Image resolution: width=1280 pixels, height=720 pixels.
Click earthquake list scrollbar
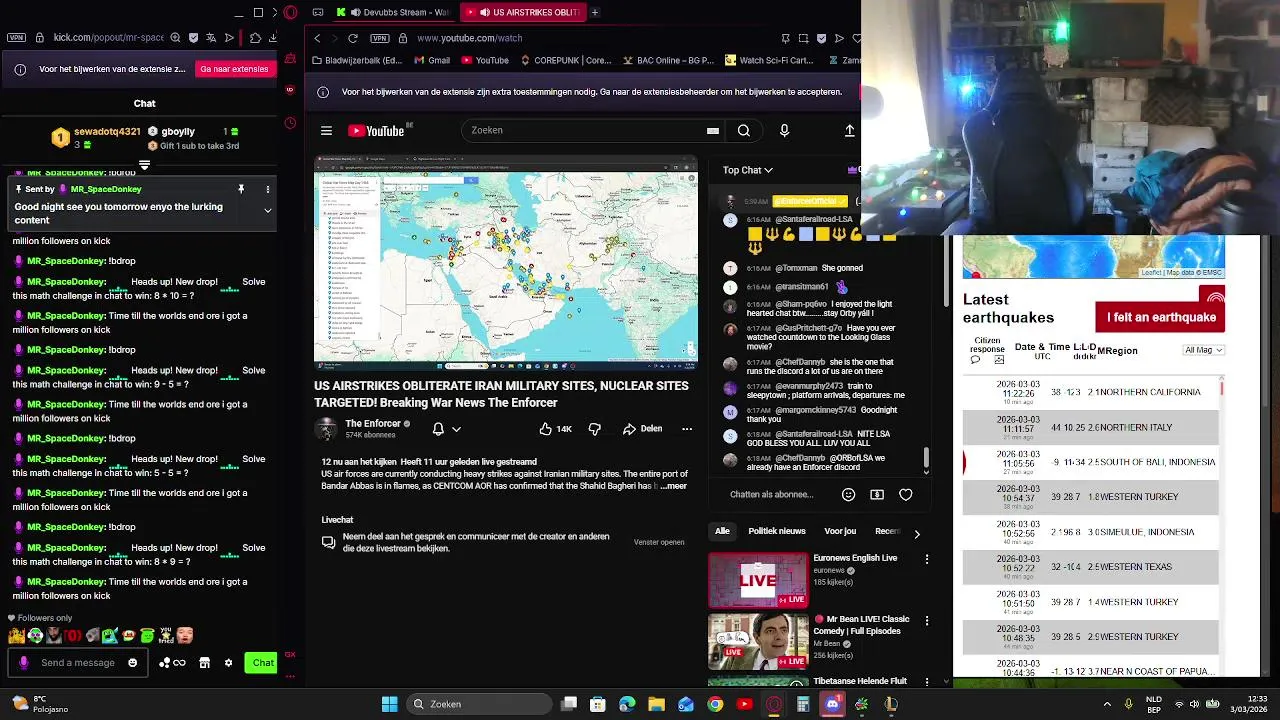pyautogui.click(x=1222, y=388)
